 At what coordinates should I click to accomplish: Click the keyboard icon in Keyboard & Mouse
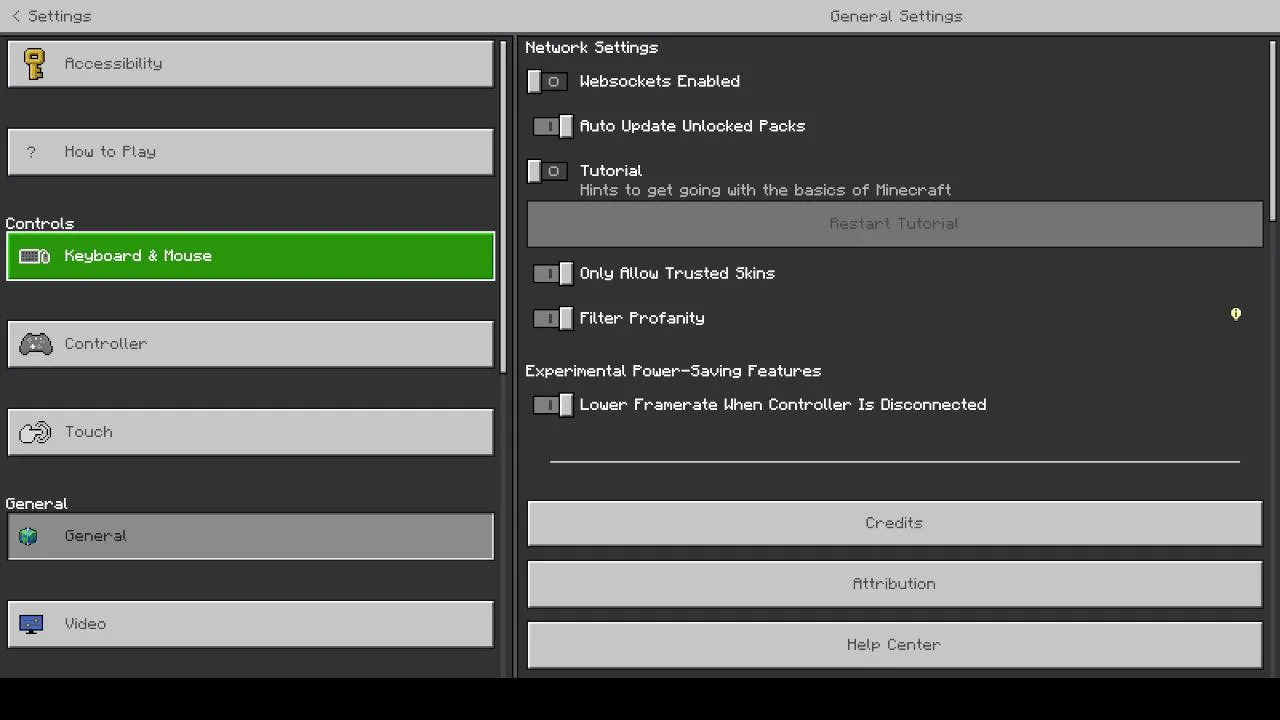[x=35, y=256]
